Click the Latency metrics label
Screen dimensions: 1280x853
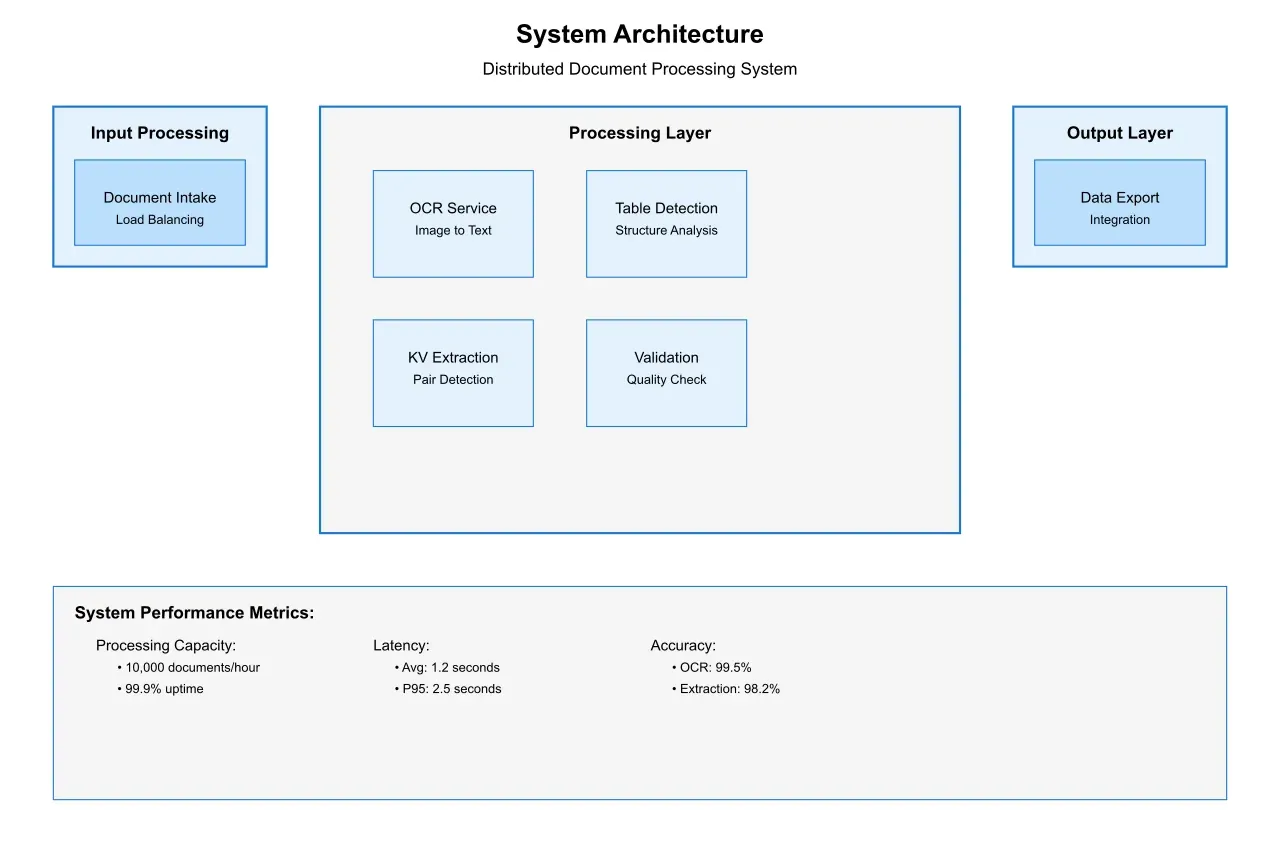coord(401,645)
